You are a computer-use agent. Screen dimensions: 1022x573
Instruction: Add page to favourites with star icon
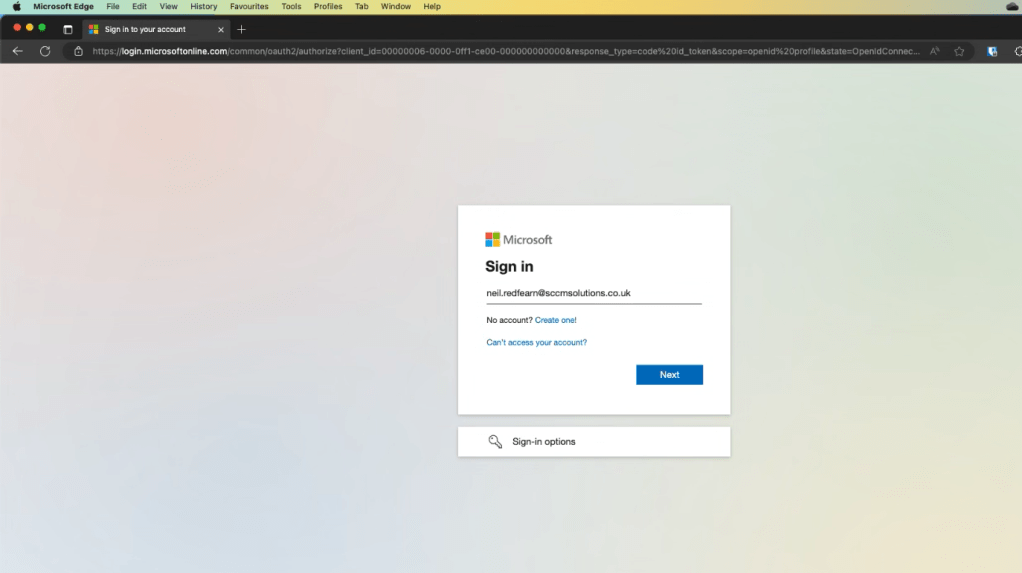pyautogui.click(x=959, y=51)
